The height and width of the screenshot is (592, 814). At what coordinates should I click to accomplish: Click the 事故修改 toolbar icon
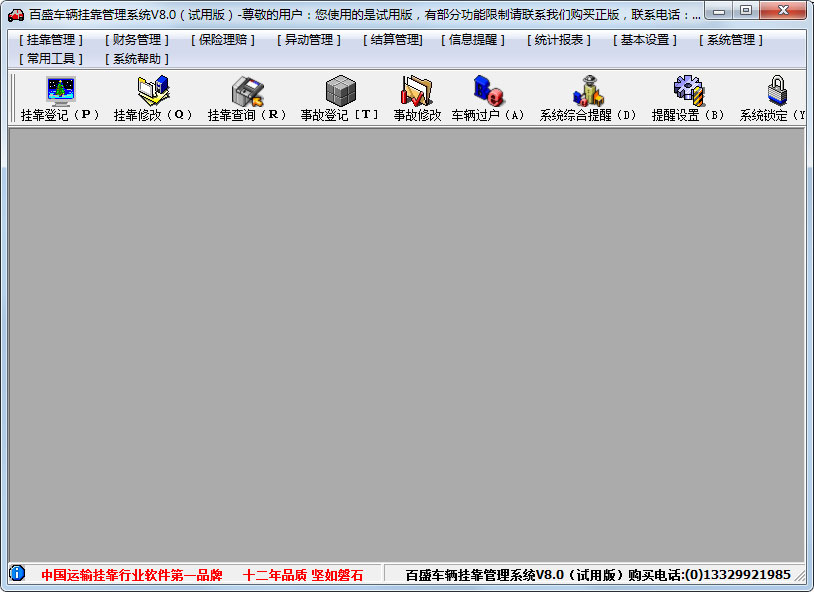point(417,91)
